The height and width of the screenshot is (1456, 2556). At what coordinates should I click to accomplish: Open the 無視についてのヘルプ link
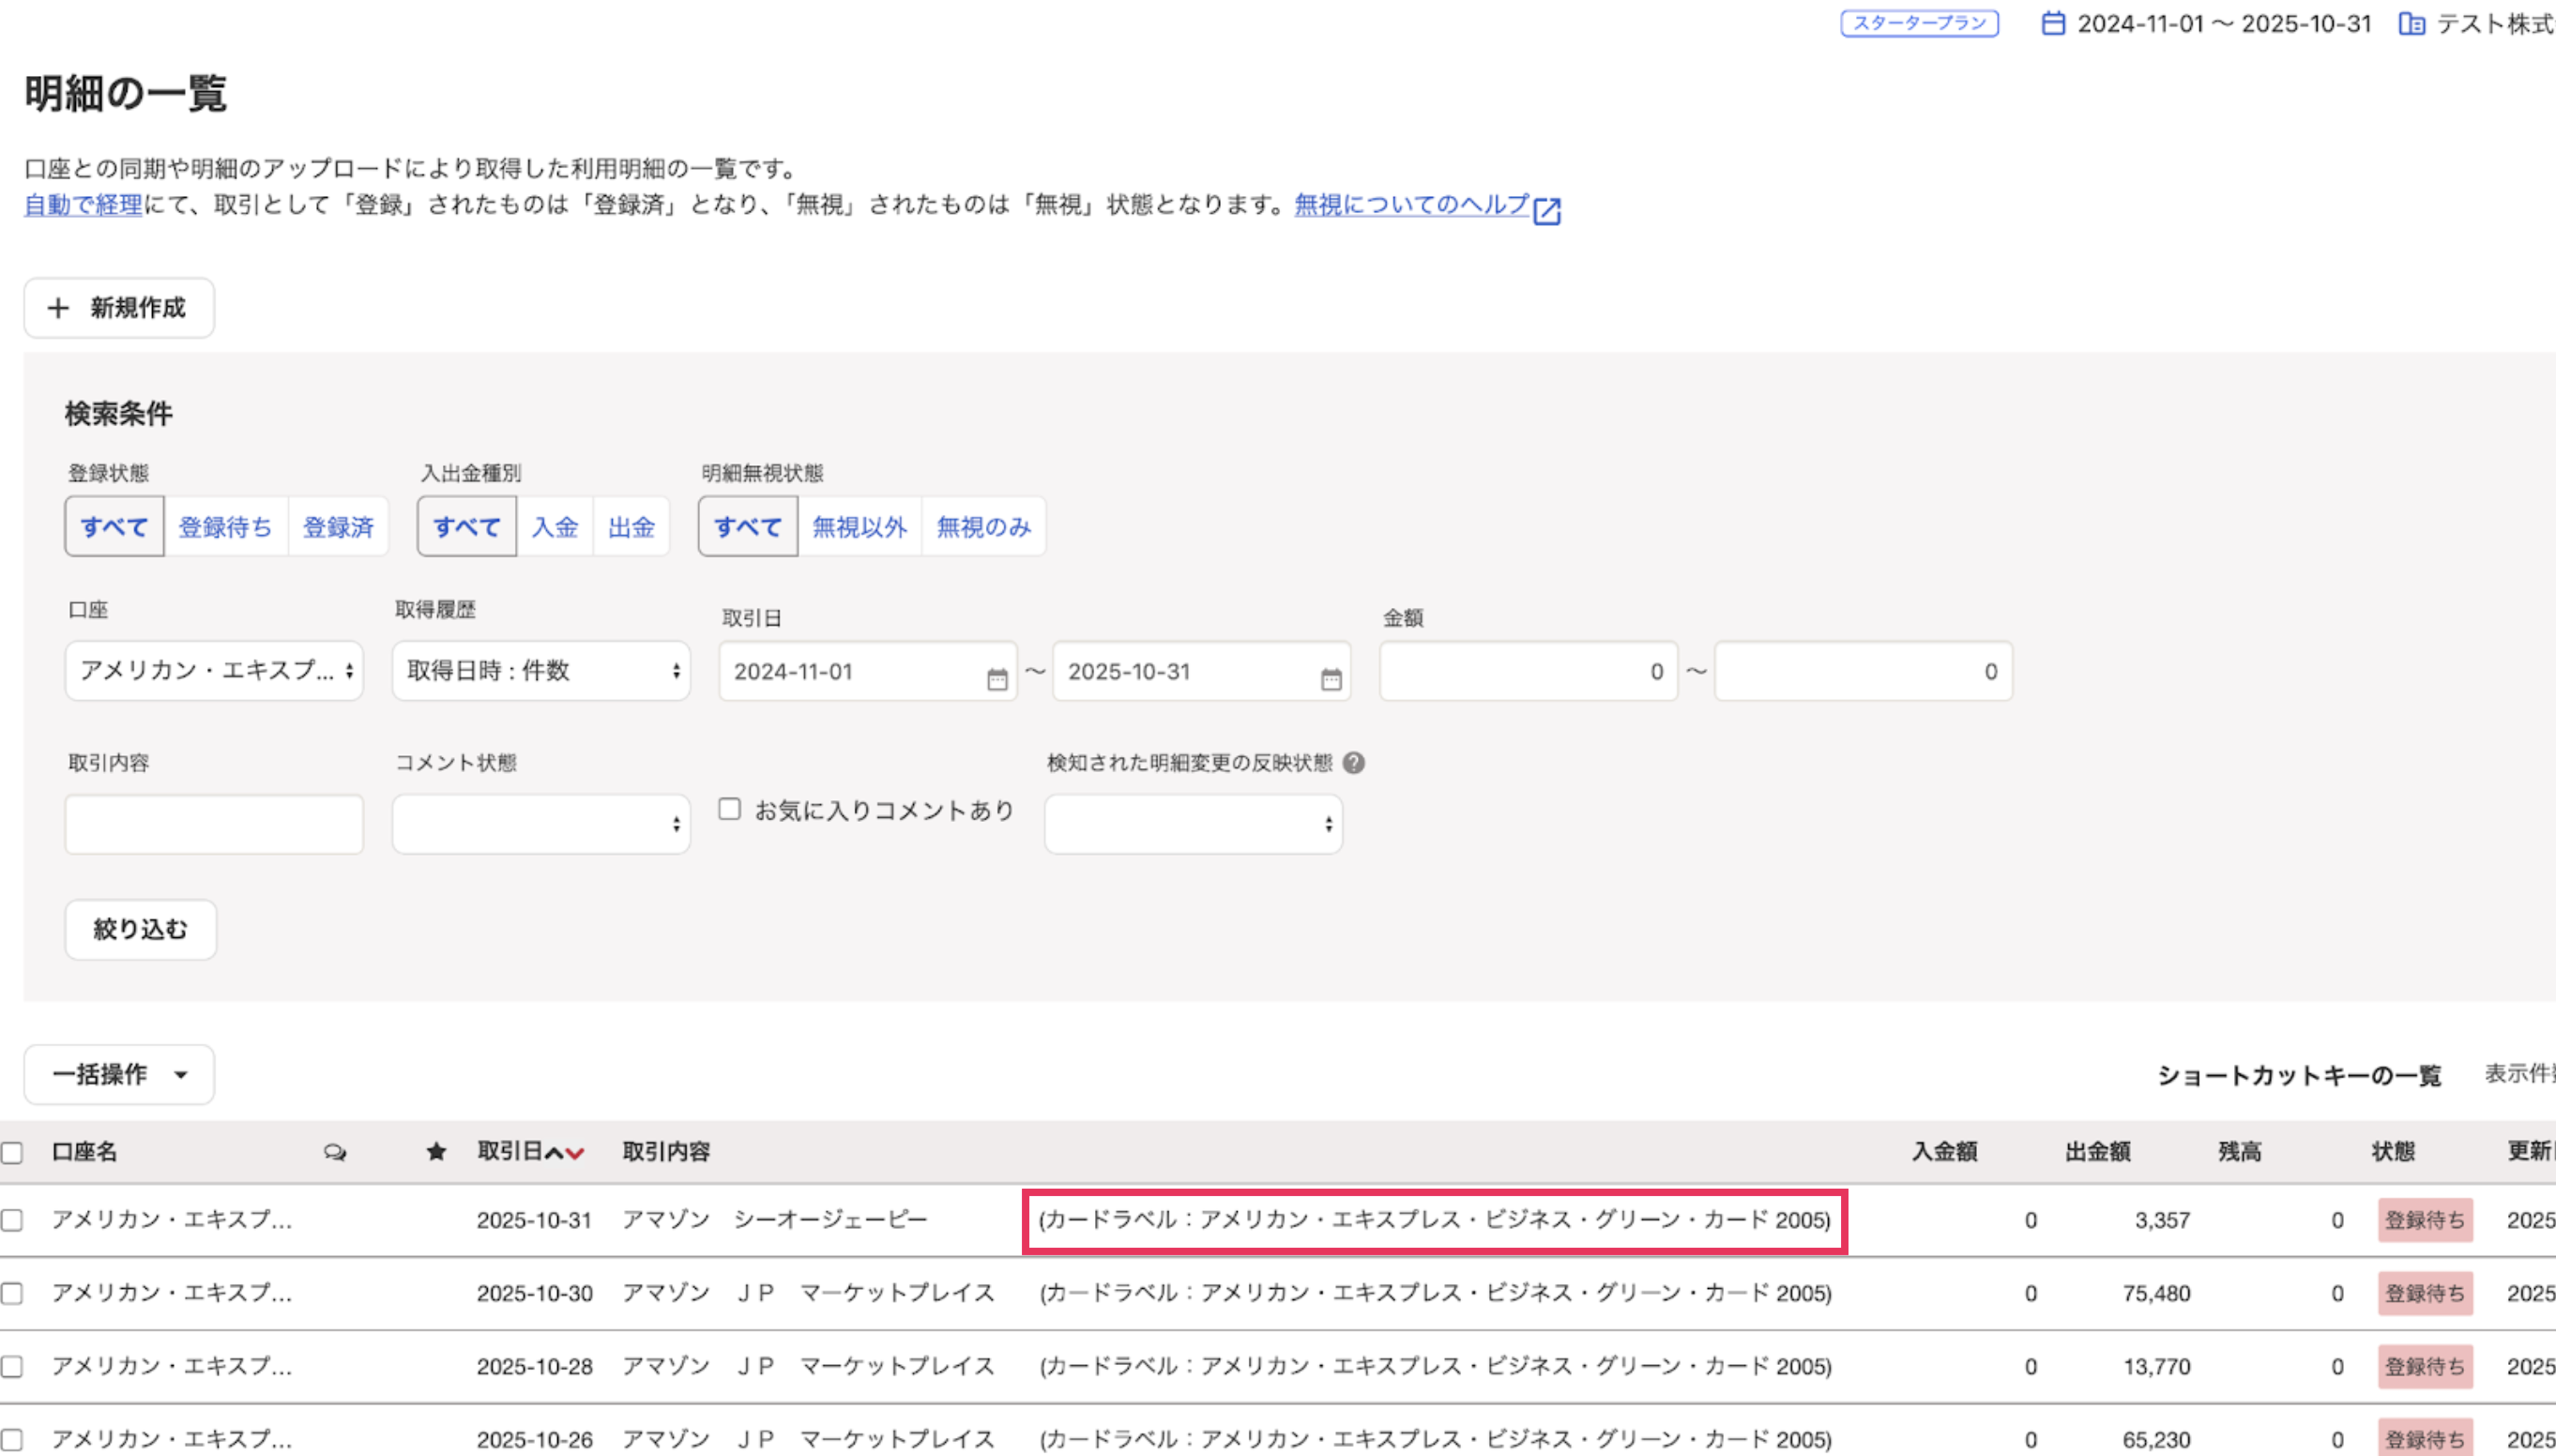pyautogui.click(x=1412, y=205)
